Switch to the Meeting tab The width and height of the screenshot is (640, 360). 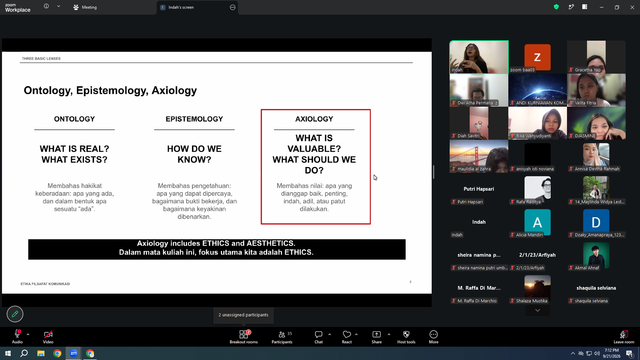coord(85,7)
